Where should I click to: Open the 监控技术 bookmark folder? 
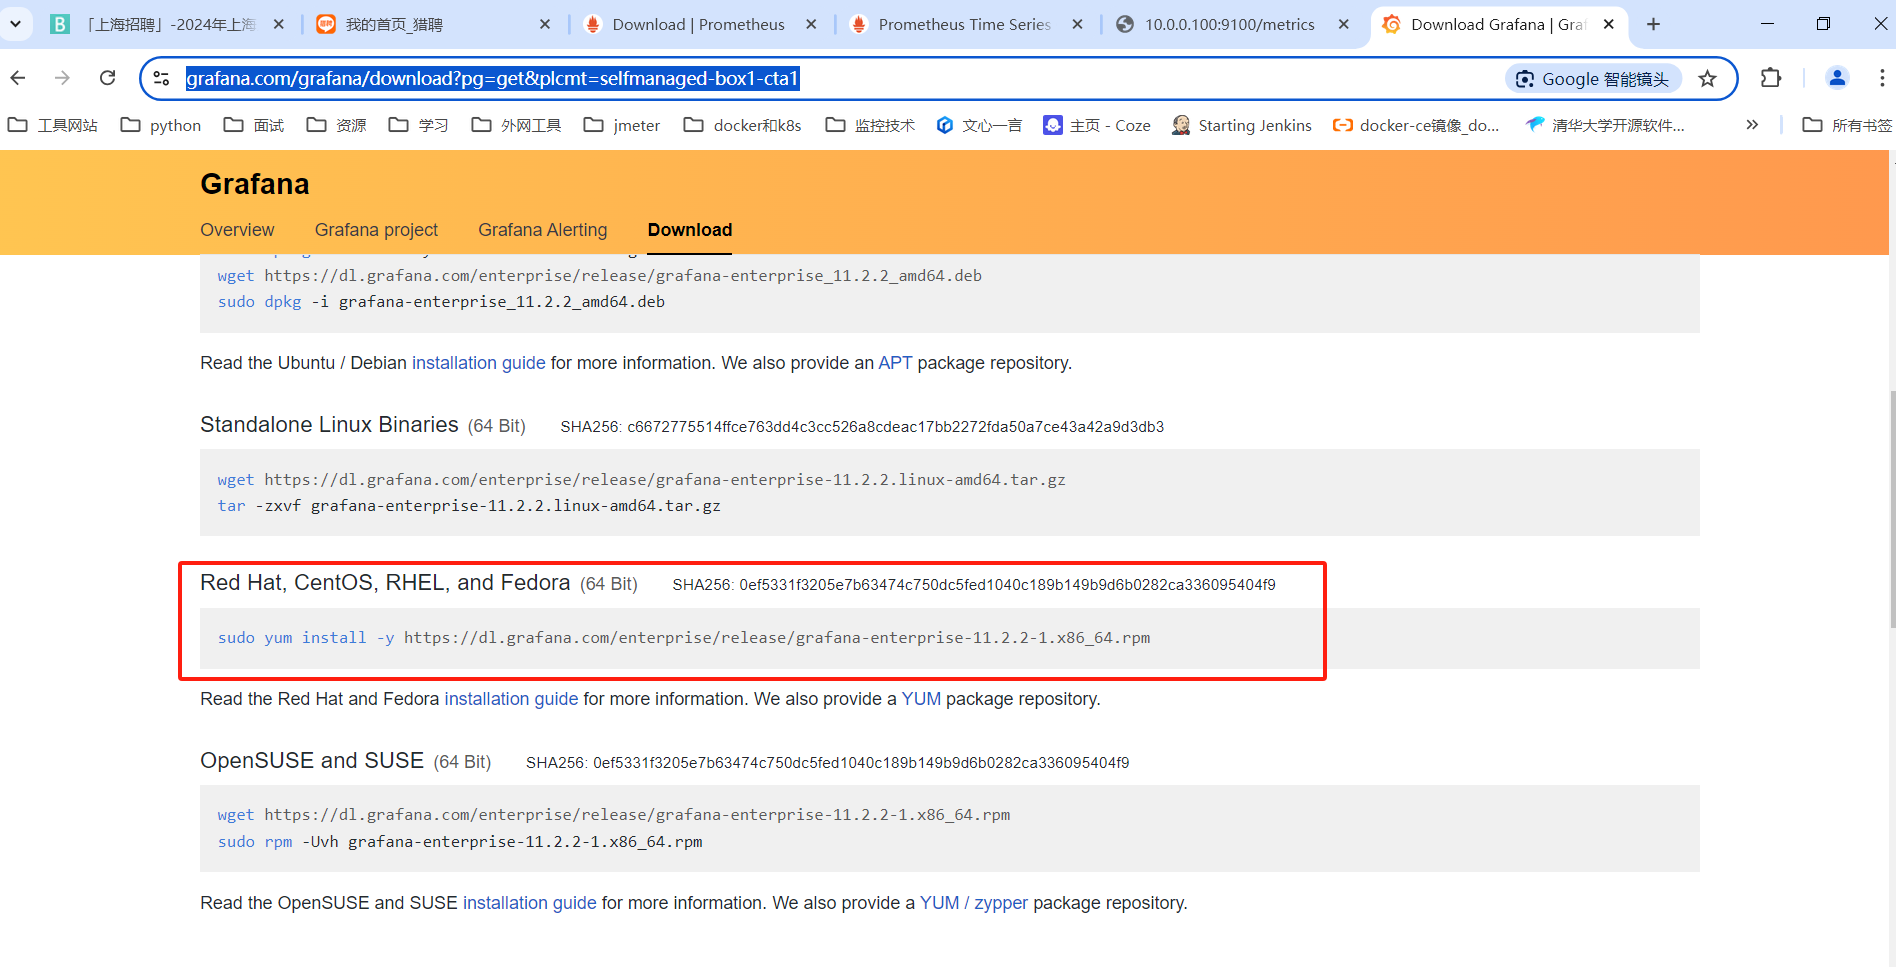click(871, 125)
